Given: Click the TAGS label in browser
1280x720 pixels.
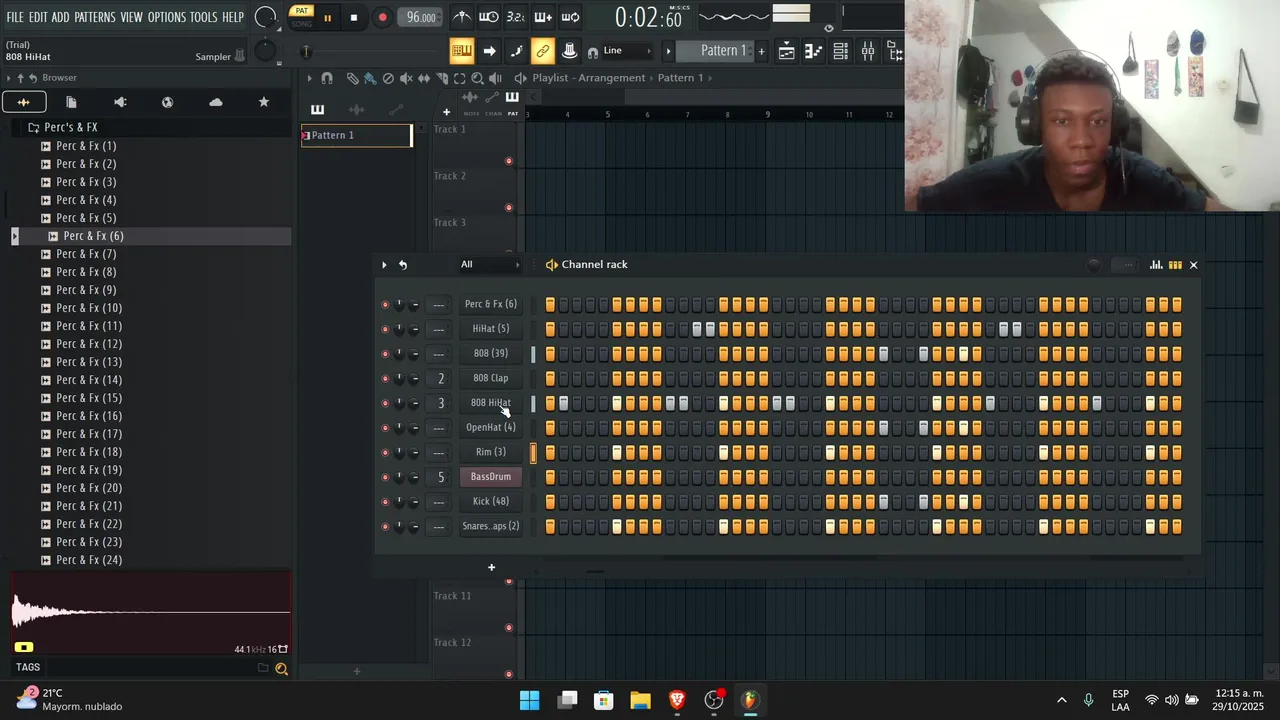Looking at the screenshot, I should pyautogui.click(x=28, y=667).
